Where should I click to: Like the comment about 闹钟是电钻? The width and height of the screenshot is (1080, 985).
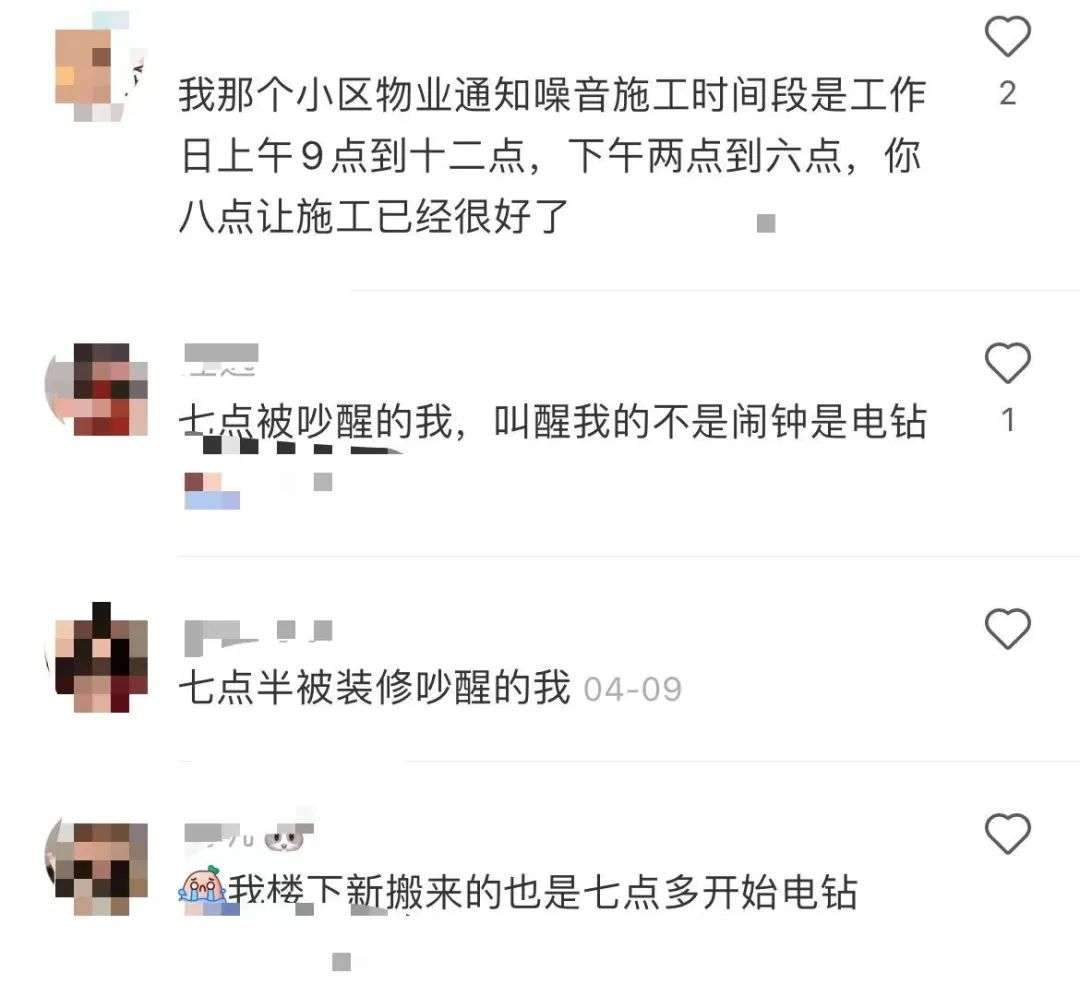tap(1007, 362)
